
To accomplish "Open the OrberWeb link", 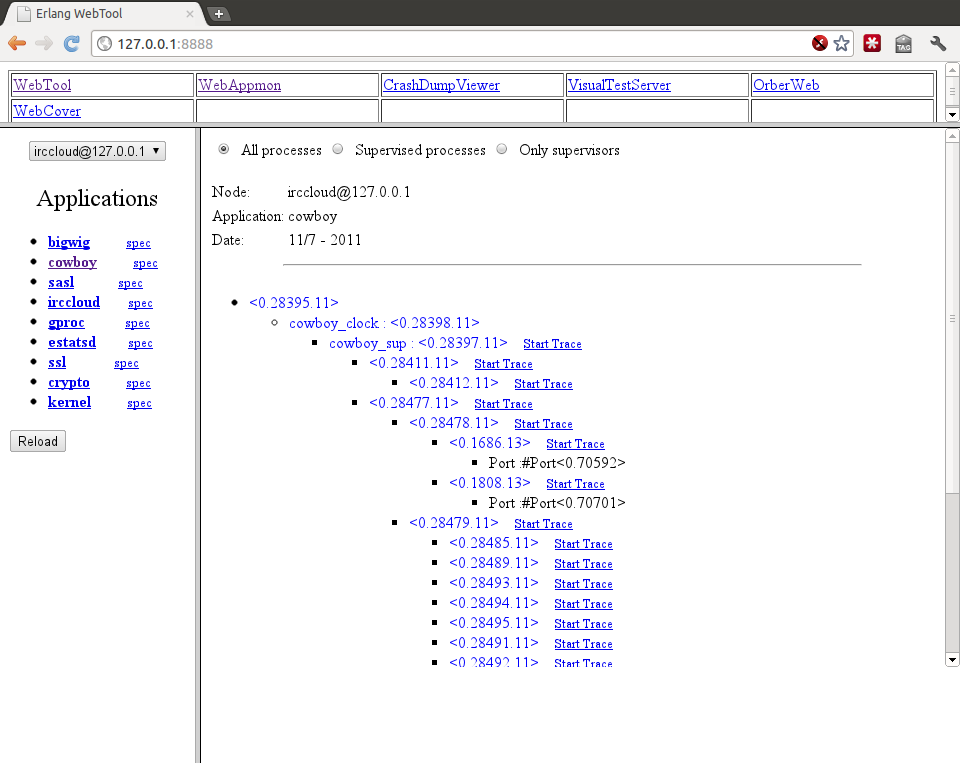I will click(786, 85).
